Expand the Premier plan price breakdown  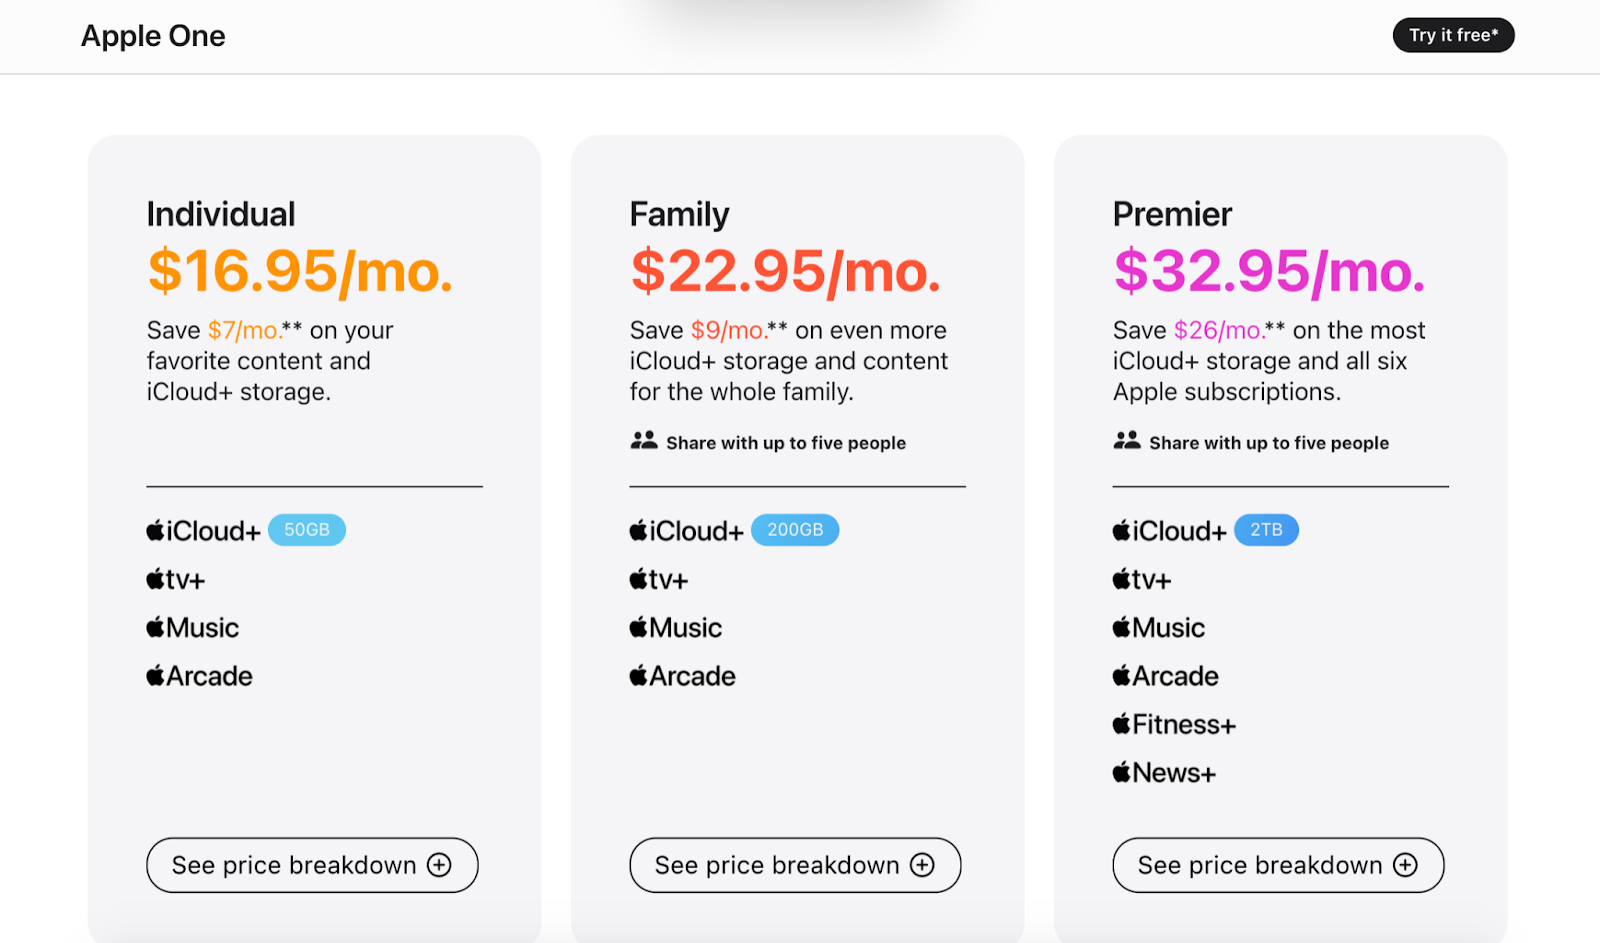point(1278,865)
